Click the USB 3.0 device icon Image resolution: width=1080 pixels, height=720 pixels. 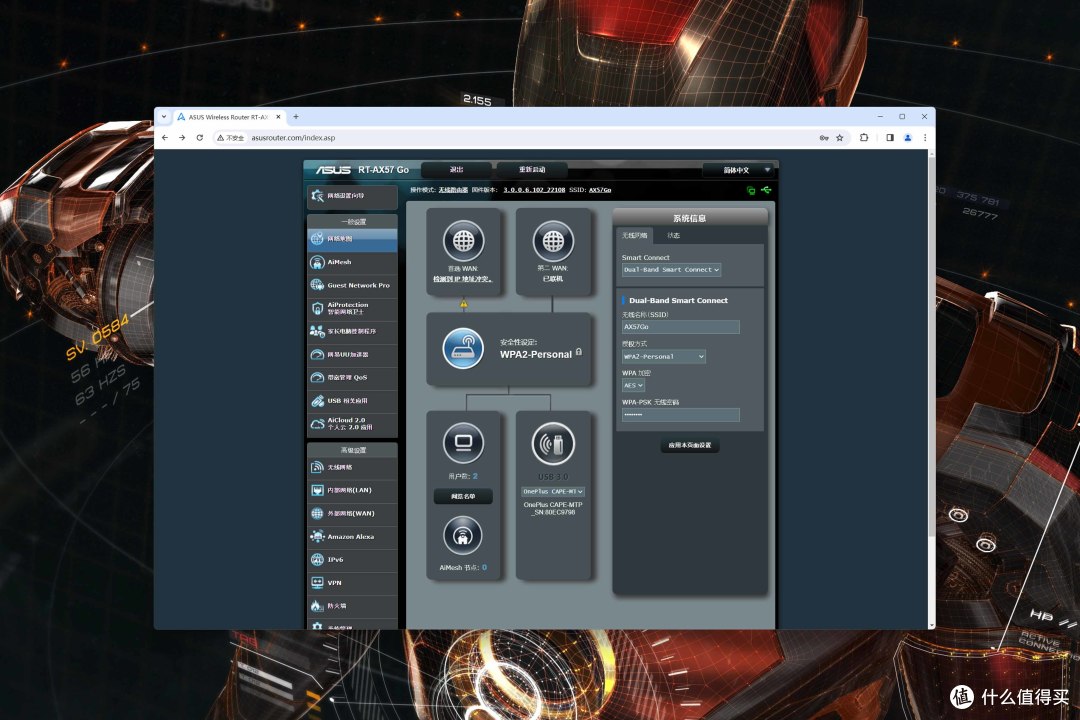[553, 444]
